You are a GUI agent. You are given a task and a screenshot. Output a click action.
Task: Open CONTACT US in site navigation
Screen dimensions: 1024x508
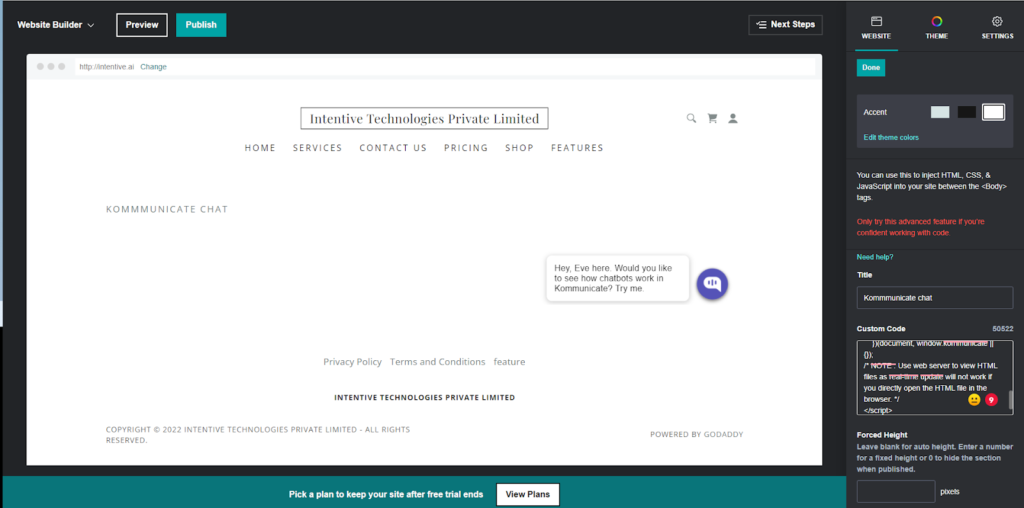pyautogui.click(x=393, y=148)
